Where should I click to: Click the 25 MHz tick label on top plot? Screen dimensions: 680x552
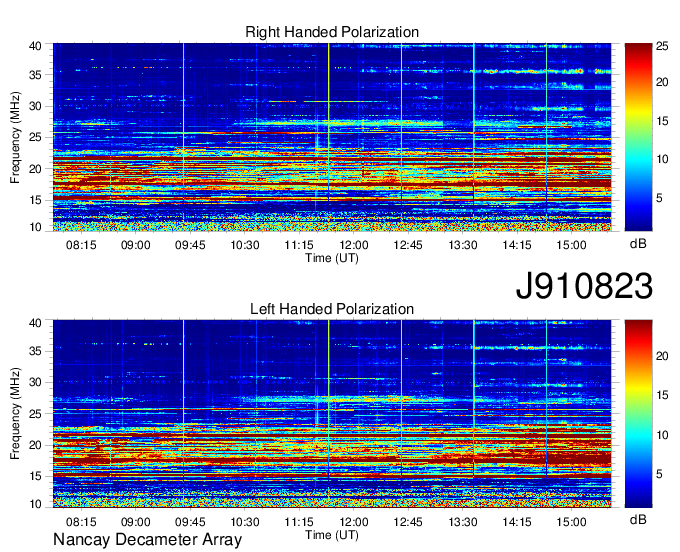[35, 137]
